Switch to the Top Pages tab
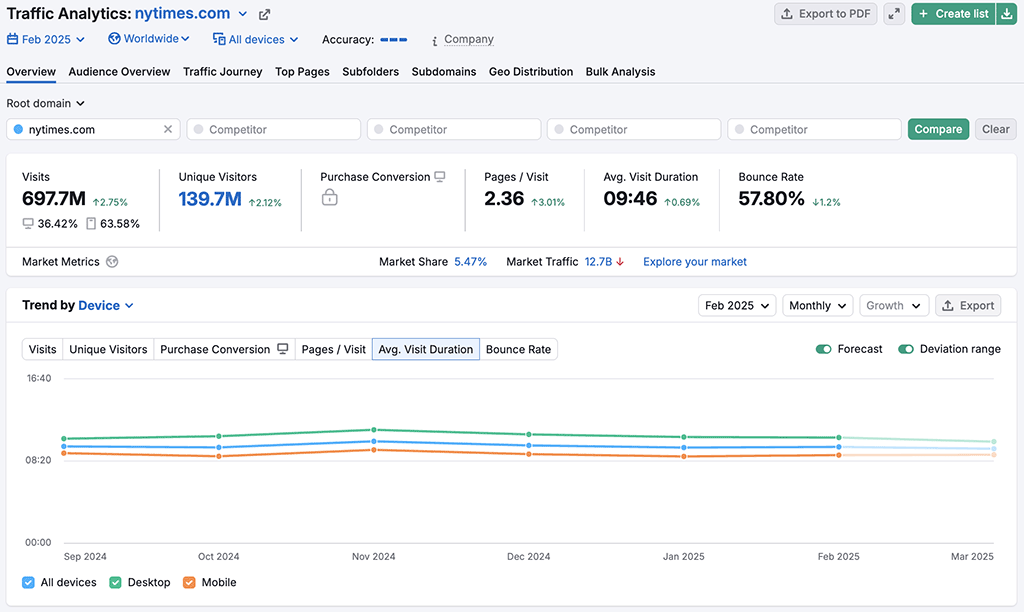This screenshot has height=612, width=1024. (x=302, y=72)
